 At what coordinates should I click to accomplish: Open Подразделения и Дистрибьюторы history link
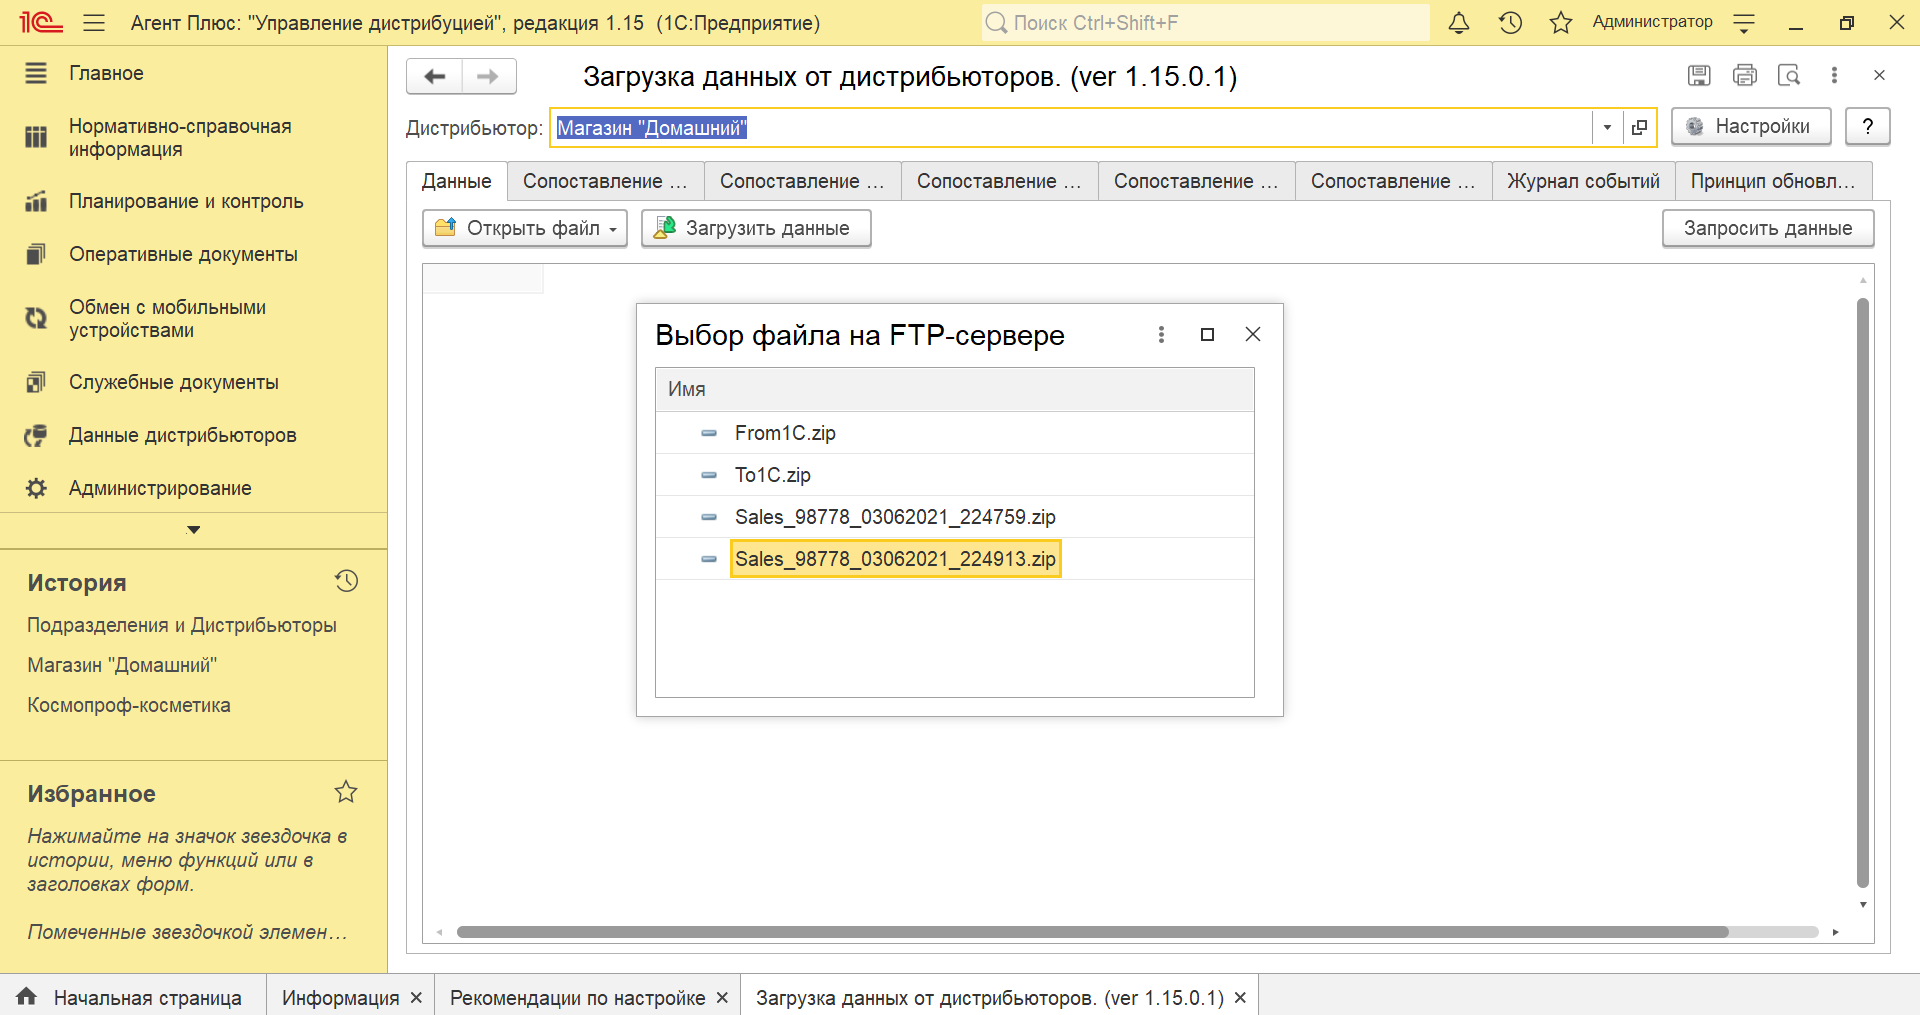(x=182, y=625)
